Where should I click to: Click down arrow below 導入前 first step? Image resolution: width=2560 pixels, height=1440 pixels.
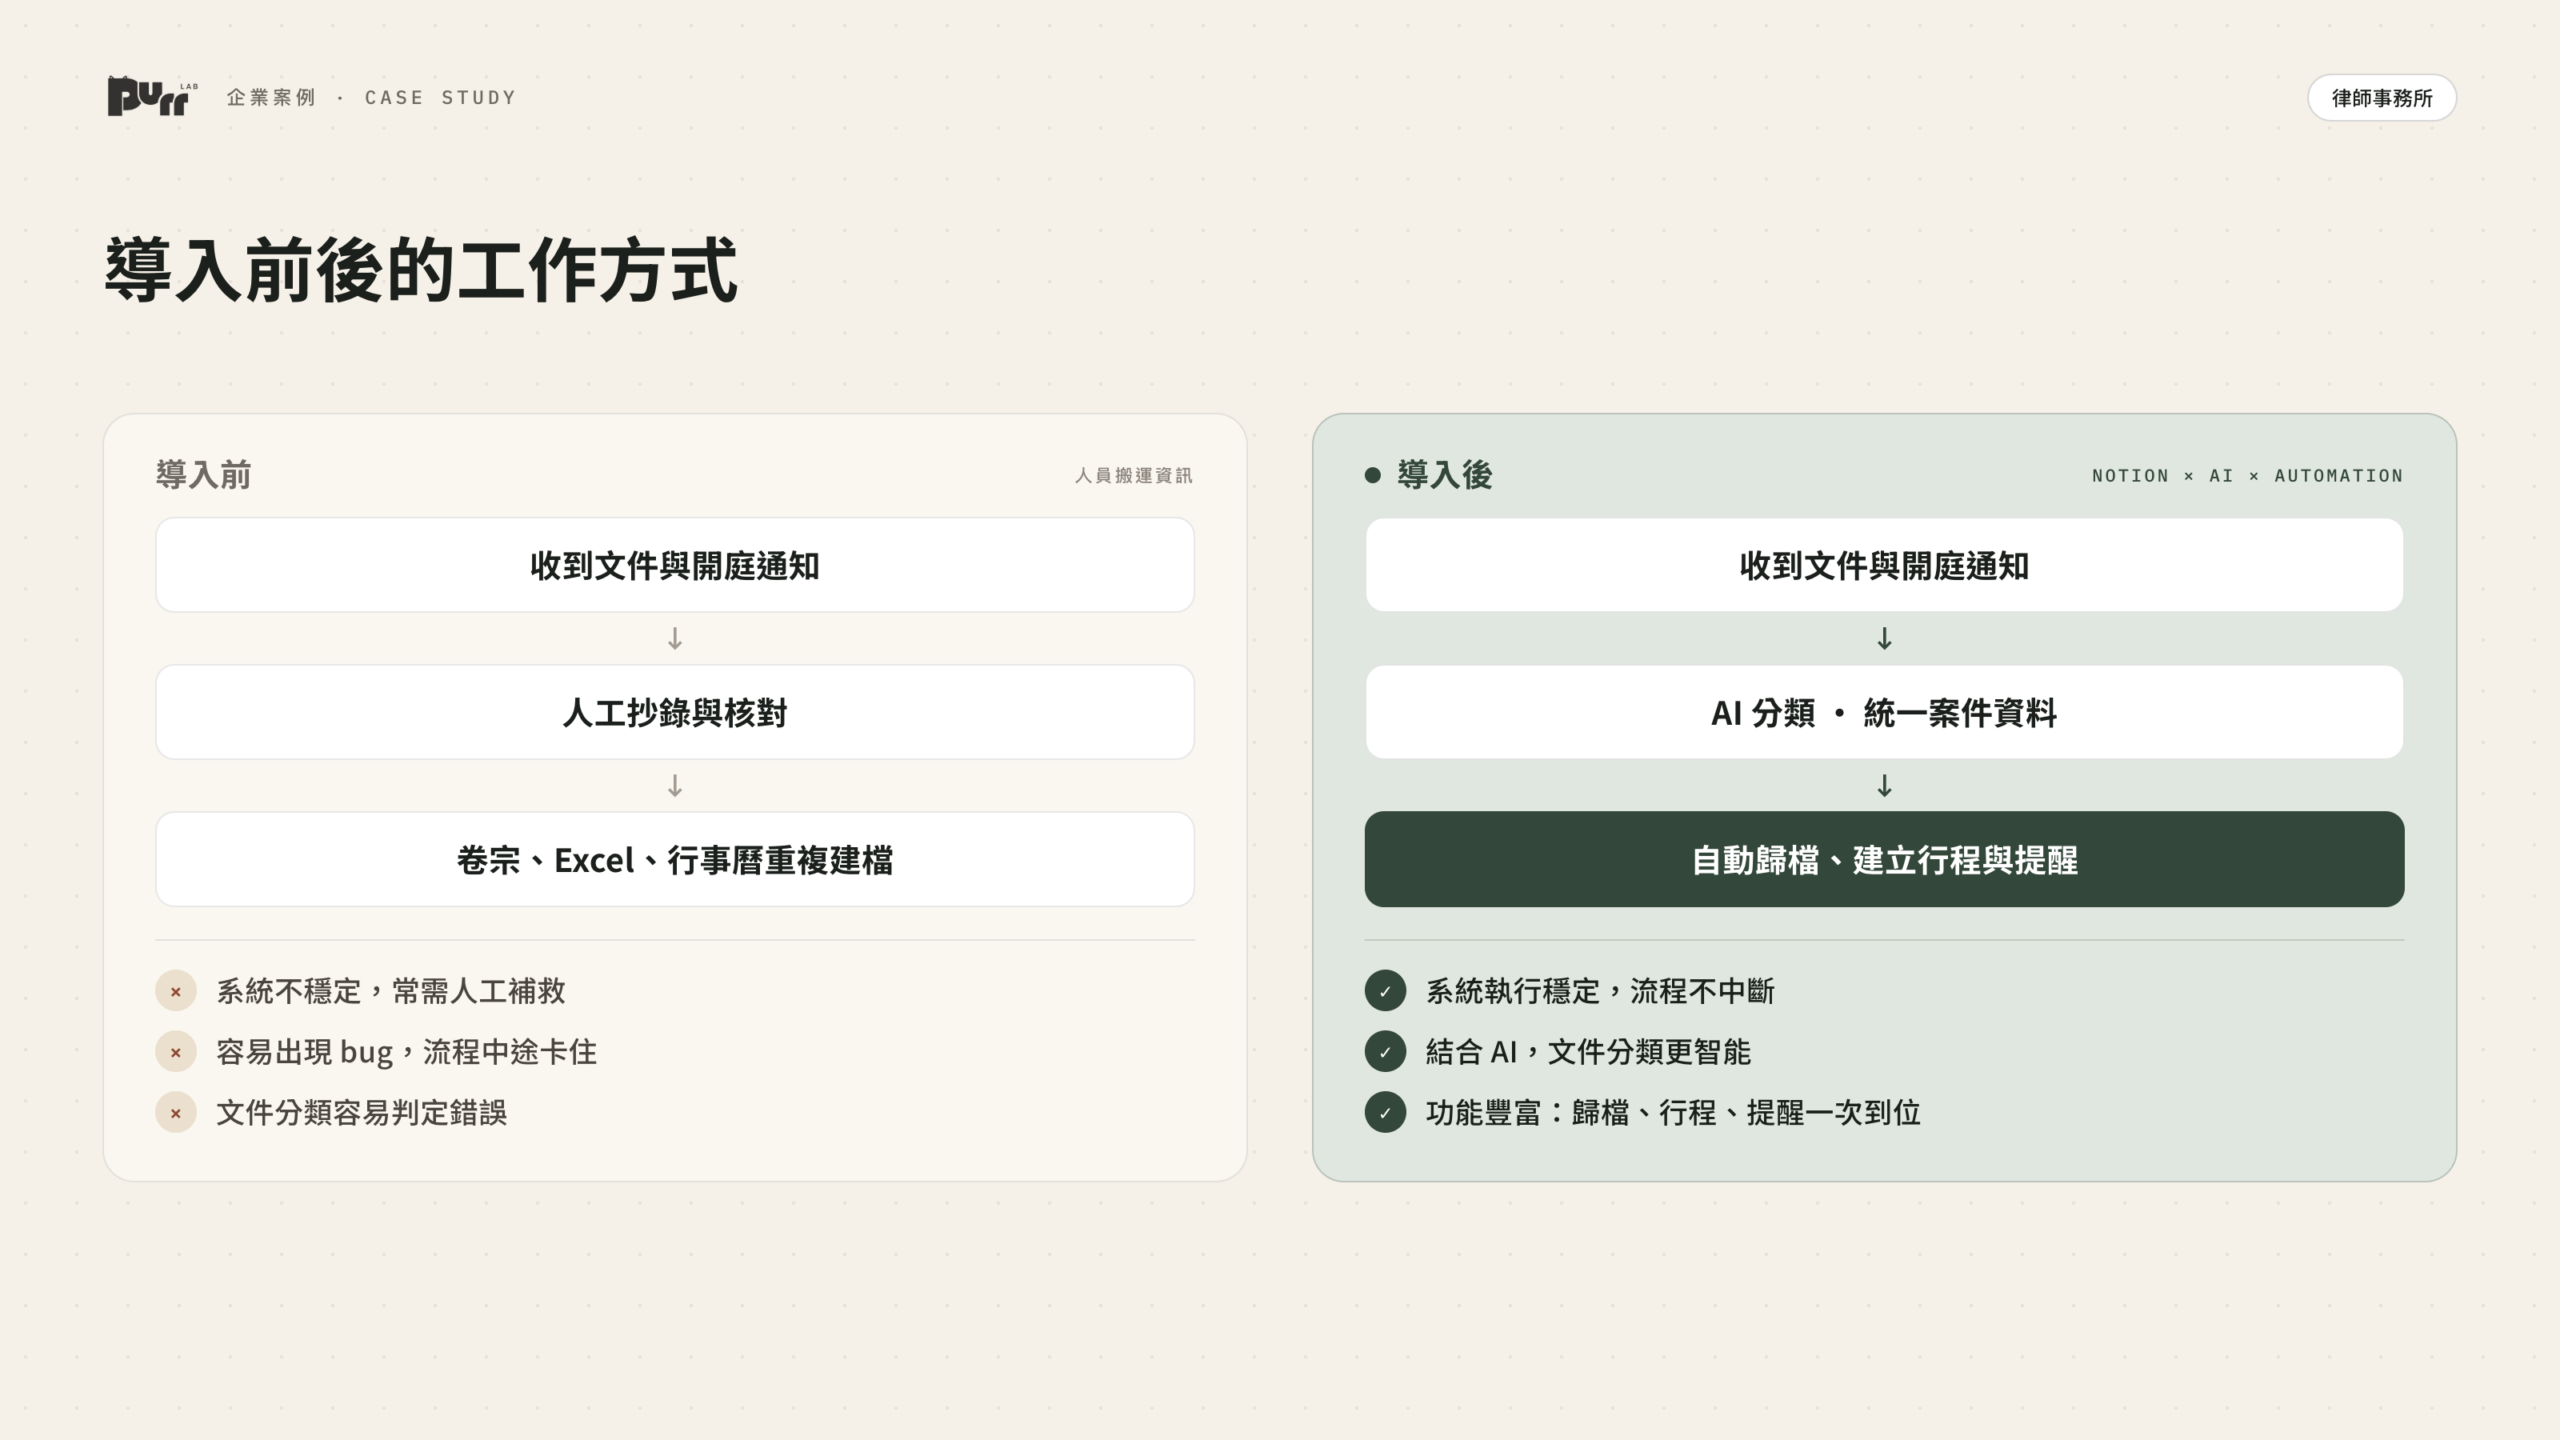(x=675, y=638)
